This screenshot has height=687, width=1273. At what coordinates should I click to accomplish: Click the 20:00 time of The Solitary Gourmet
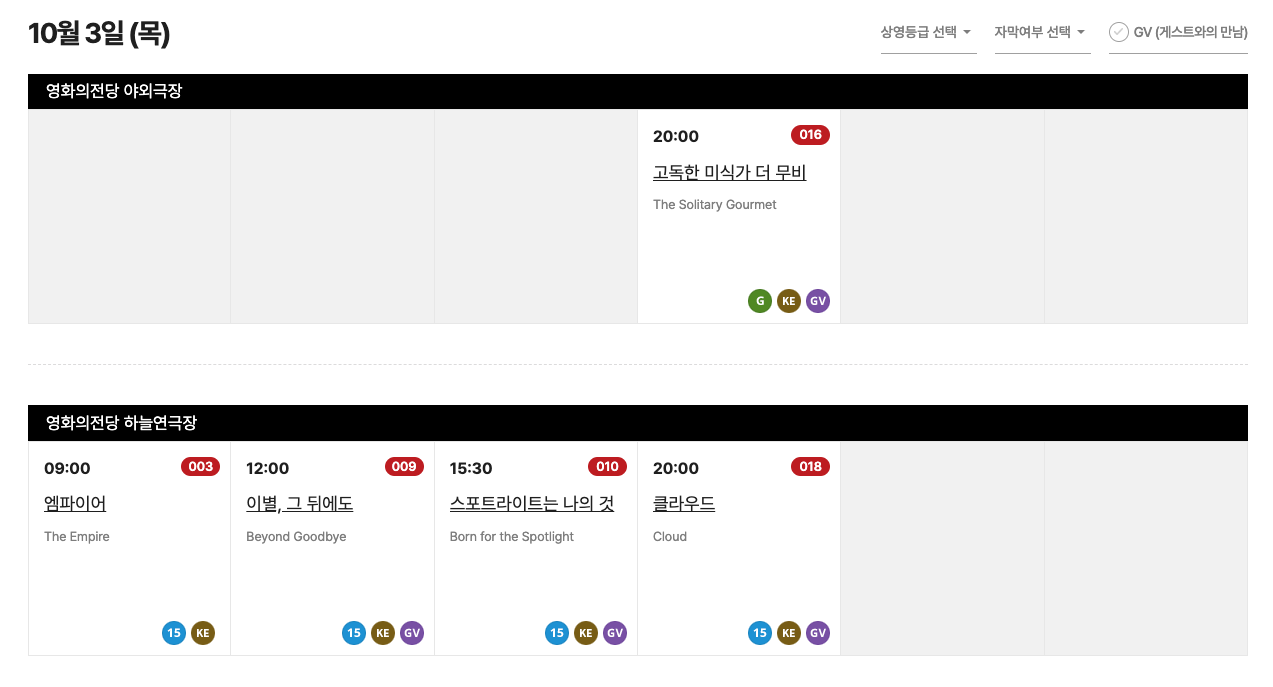pyautogui.click(x=676, y=136)
